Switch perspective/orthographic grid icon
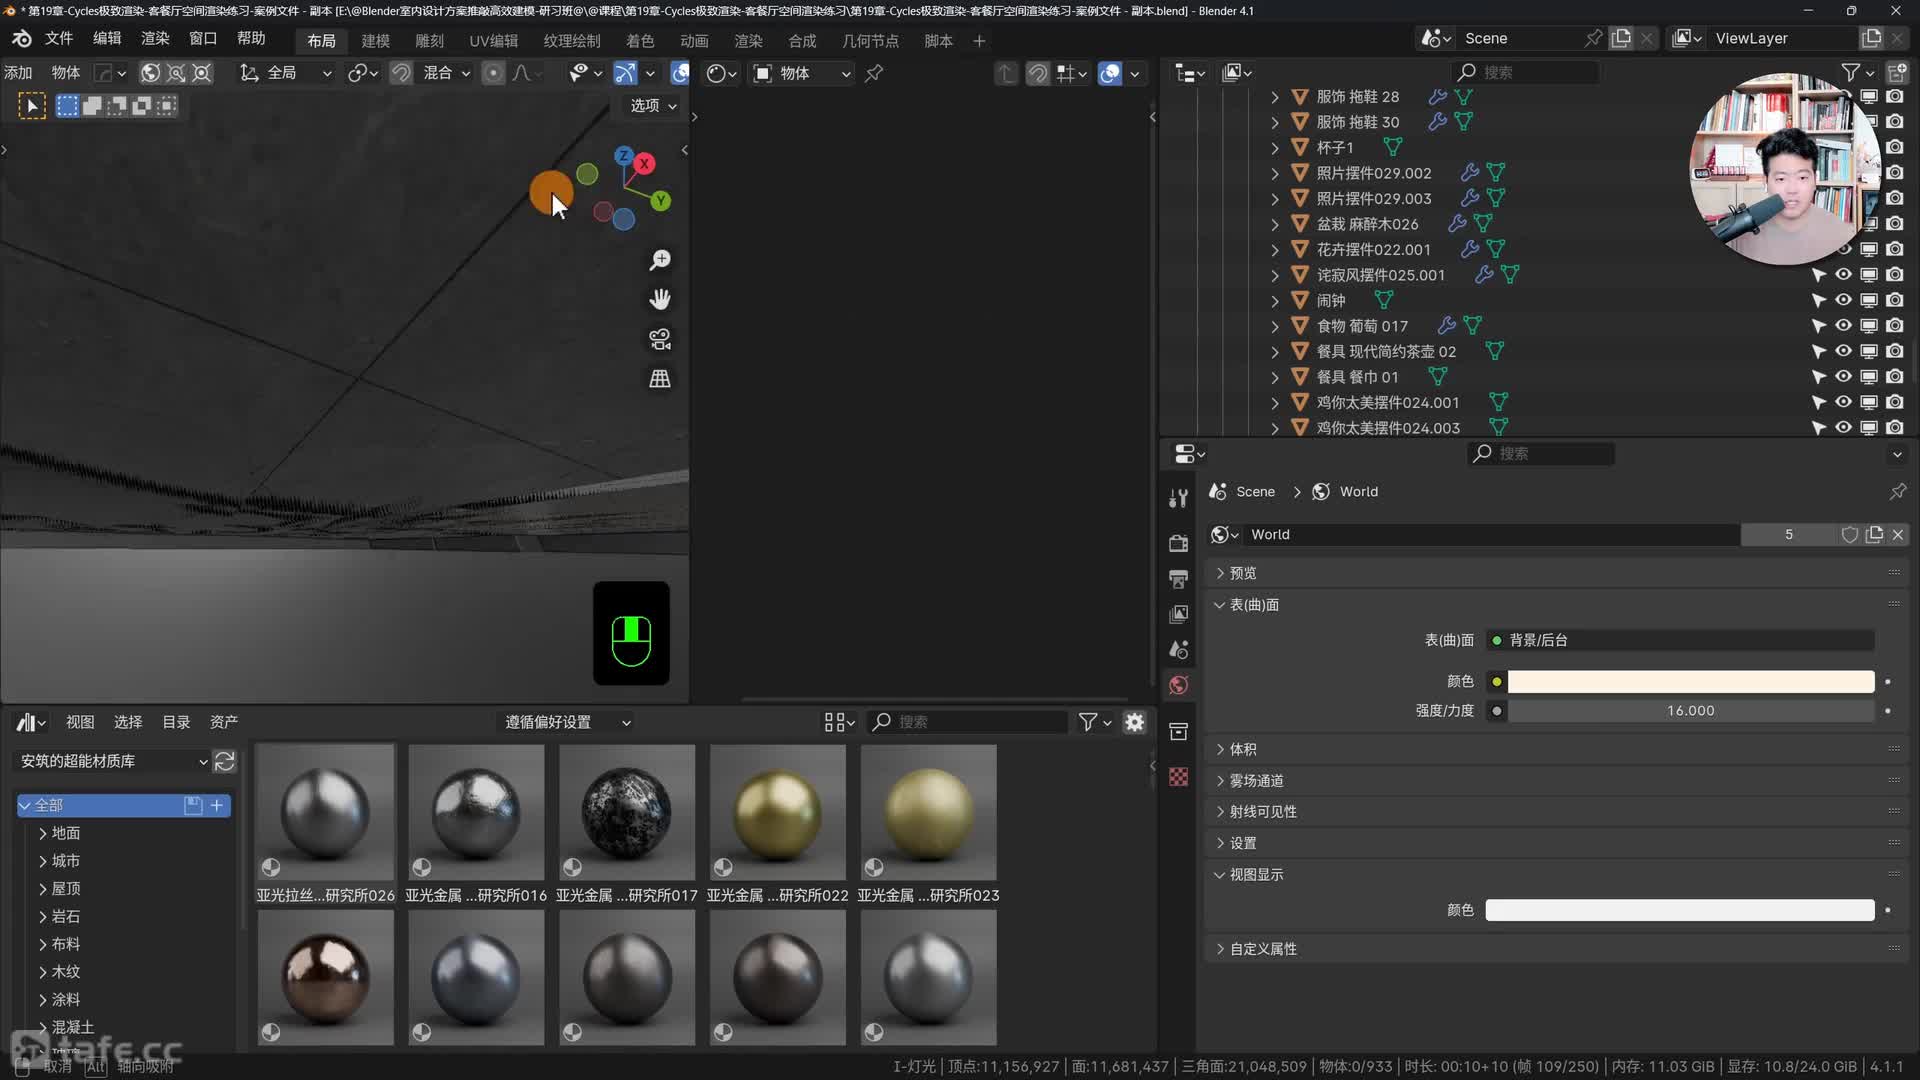Image resolution: width=1920 pixels, height=1080 pixels. [660, 379]
